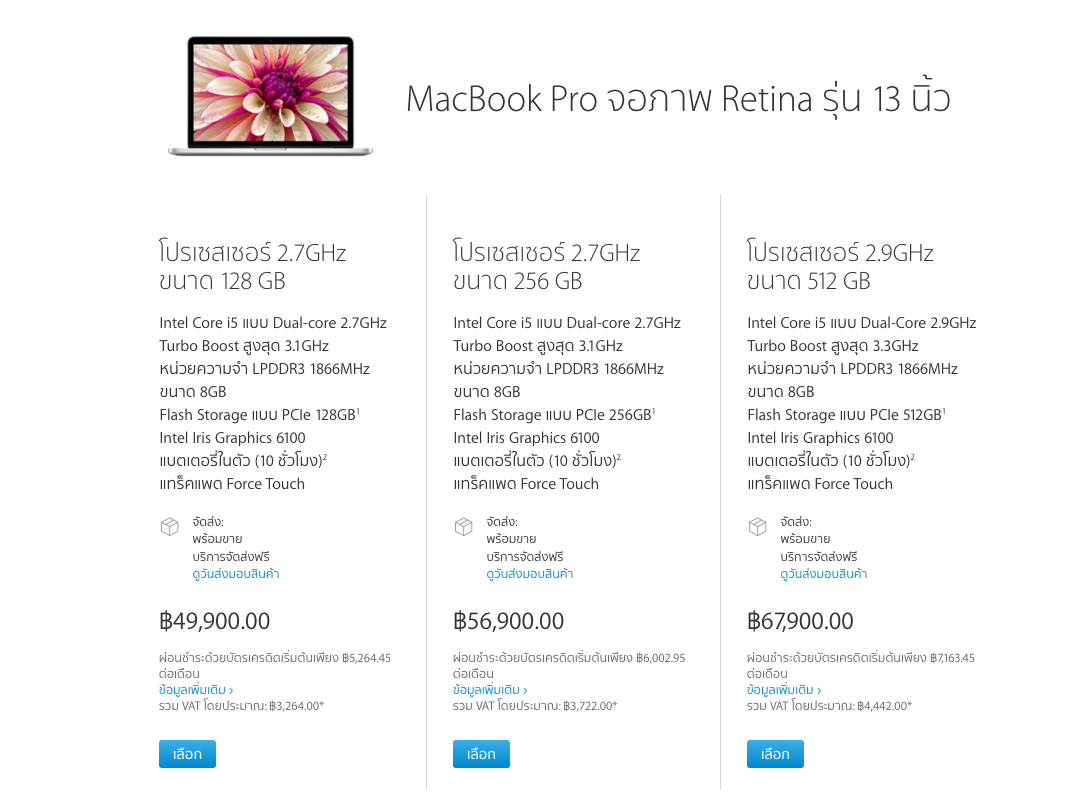
Task: Click the MacBook Pro product image
Action: click(x=270, y=96)
